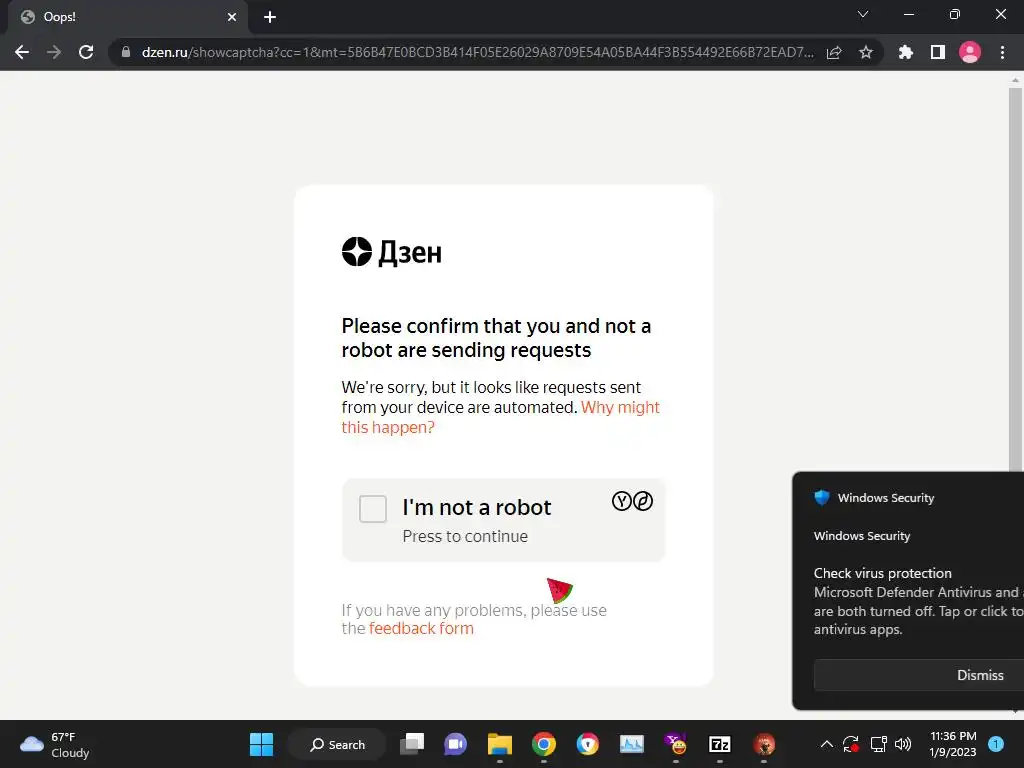This screenshot has width=1024, height=768.
Task: Open network settings tray icon
Action: click(878, 744)
